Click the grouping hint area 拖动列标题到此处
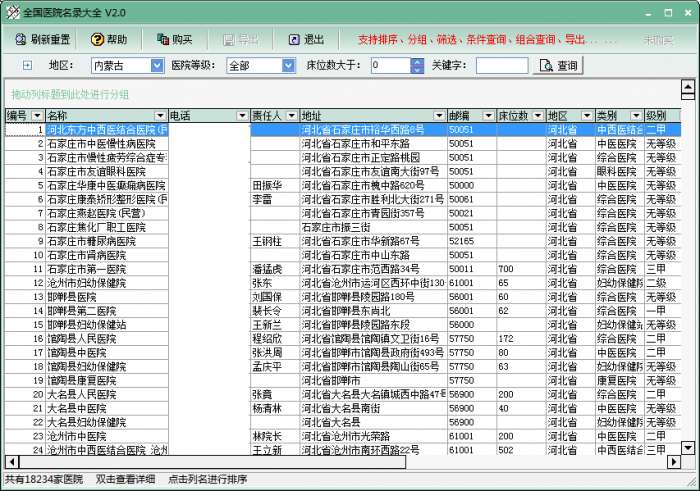Viewport: 700px width, 491px height. click(70, 94)
